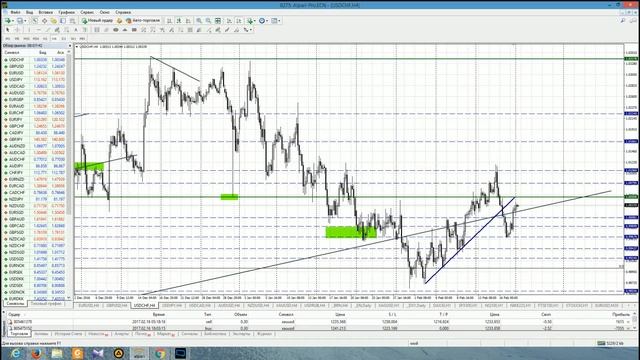The image size is (640, 360).
Task: Open the Periods clock icon
Action: tap(262, 20)
